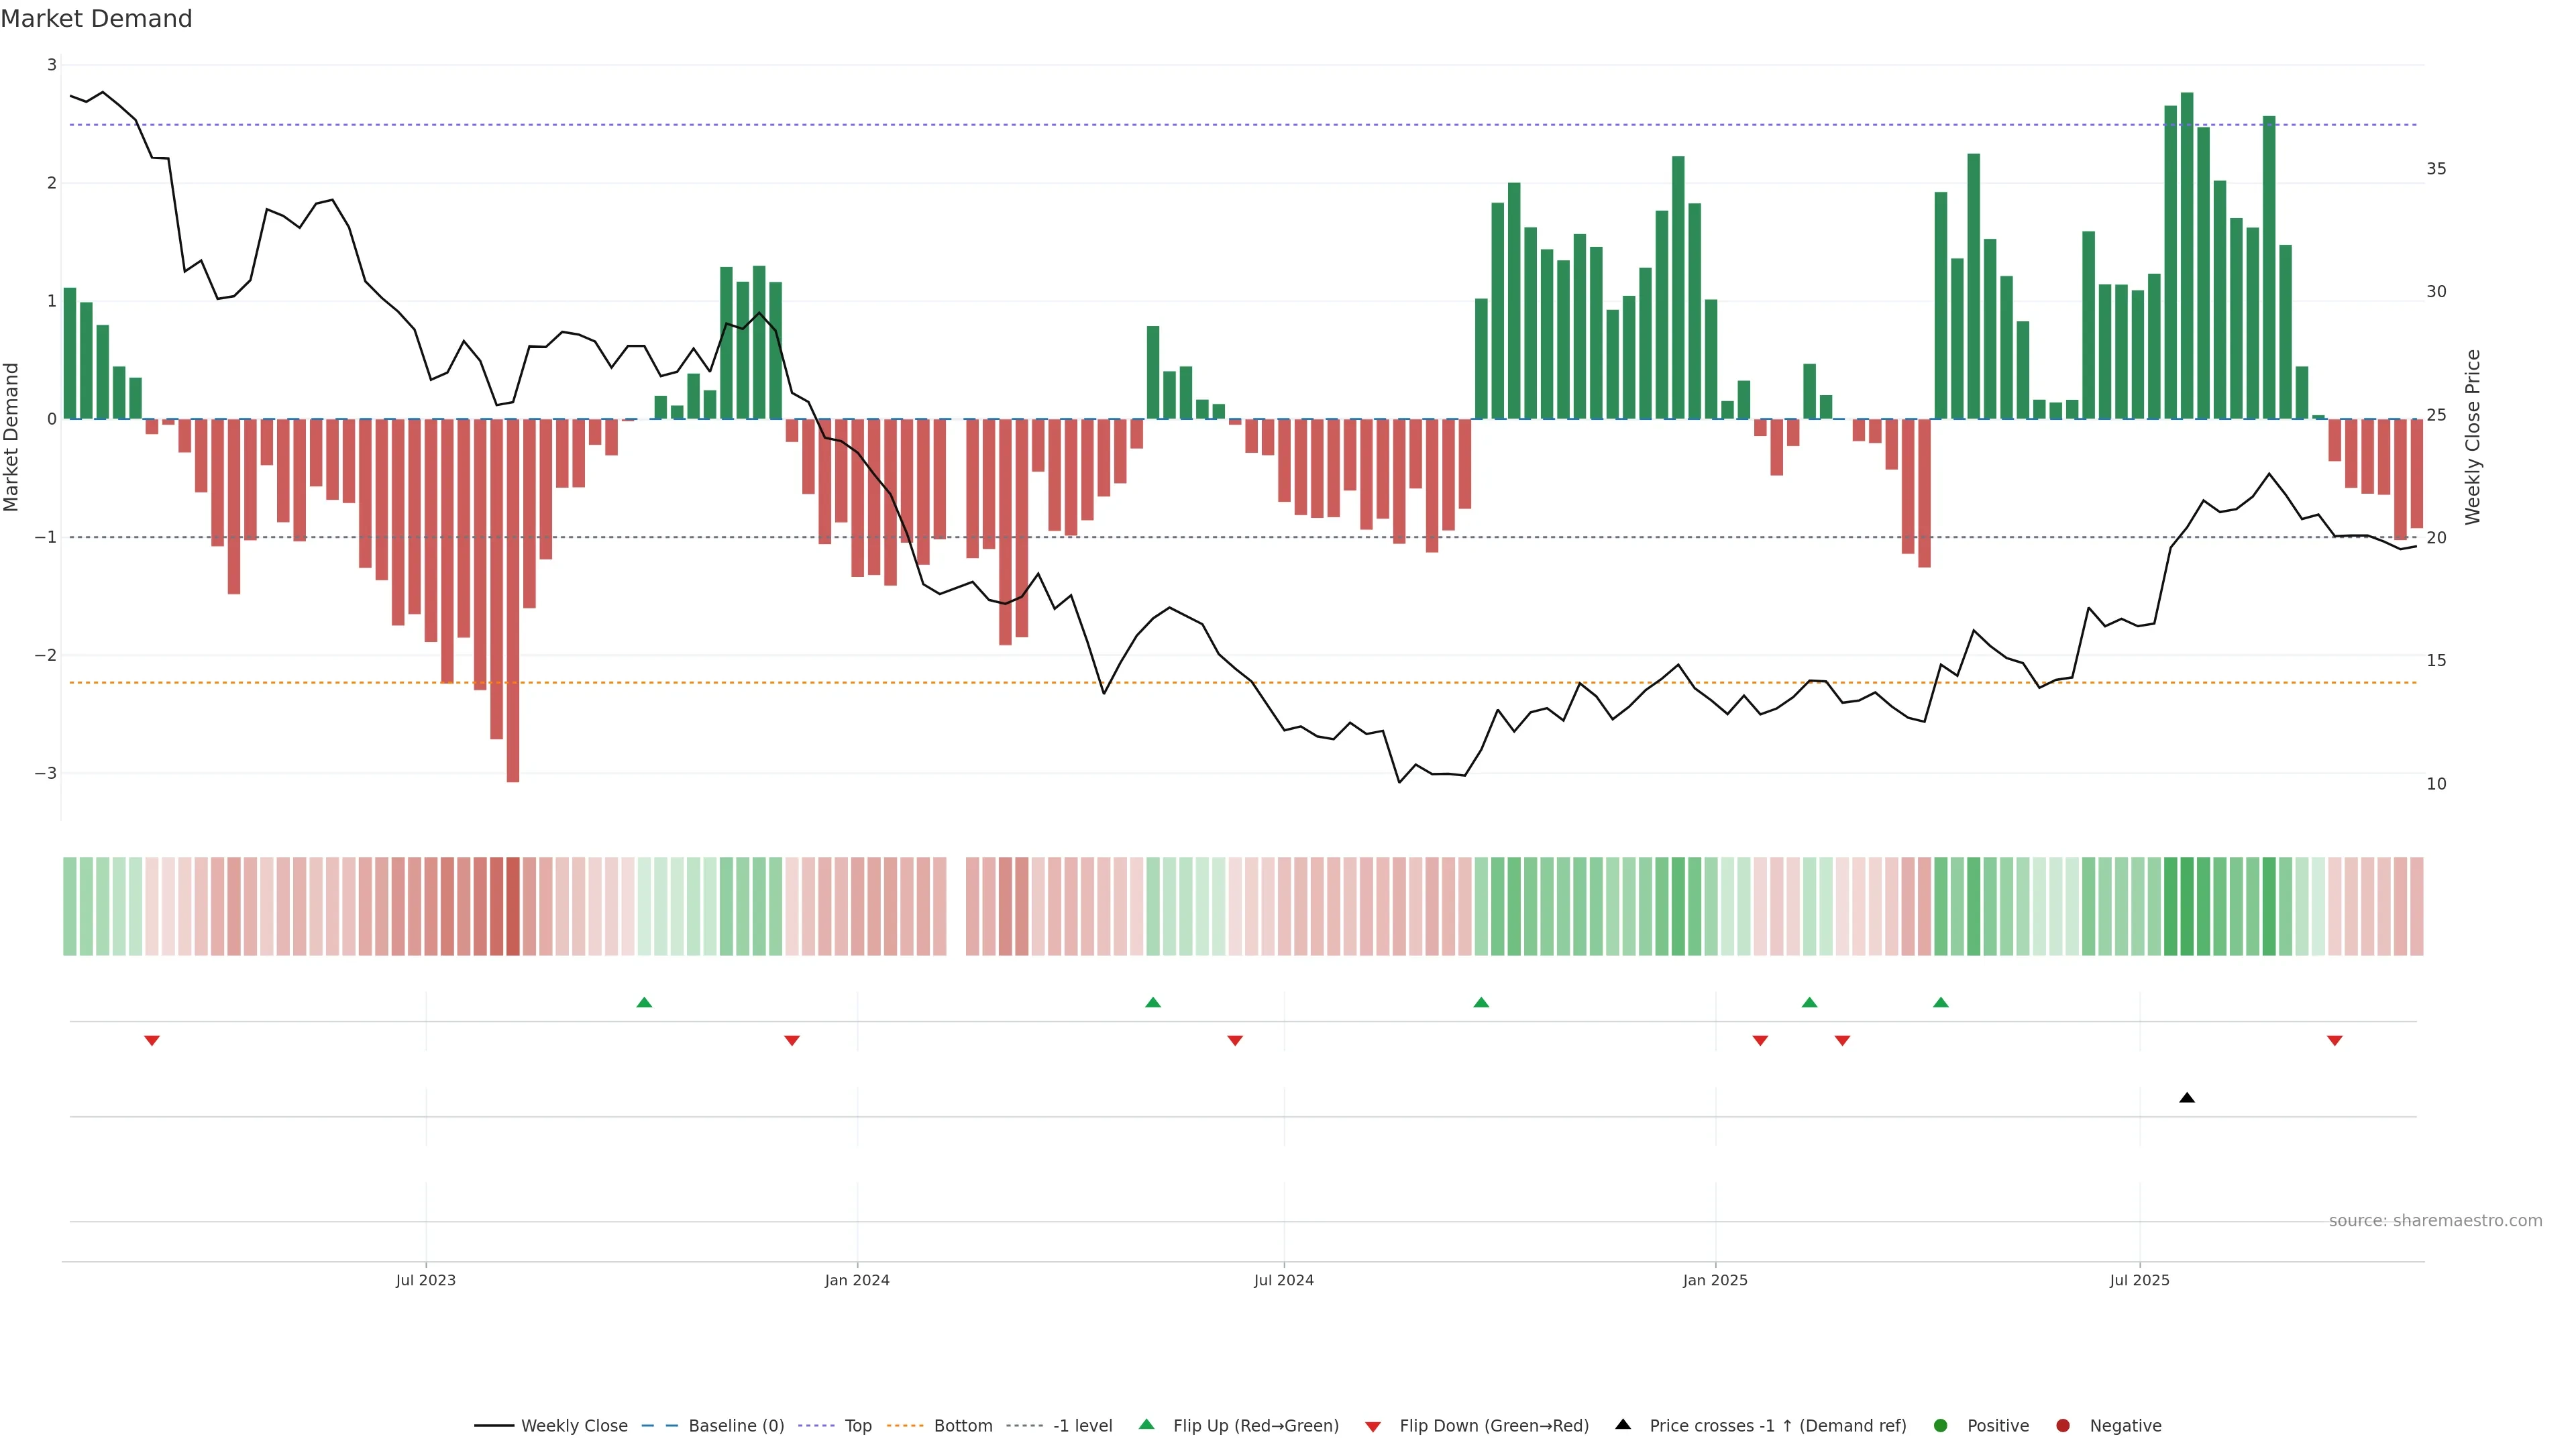
Task: Click the Jan 2024 axis label
Action: pos(857,1280)
